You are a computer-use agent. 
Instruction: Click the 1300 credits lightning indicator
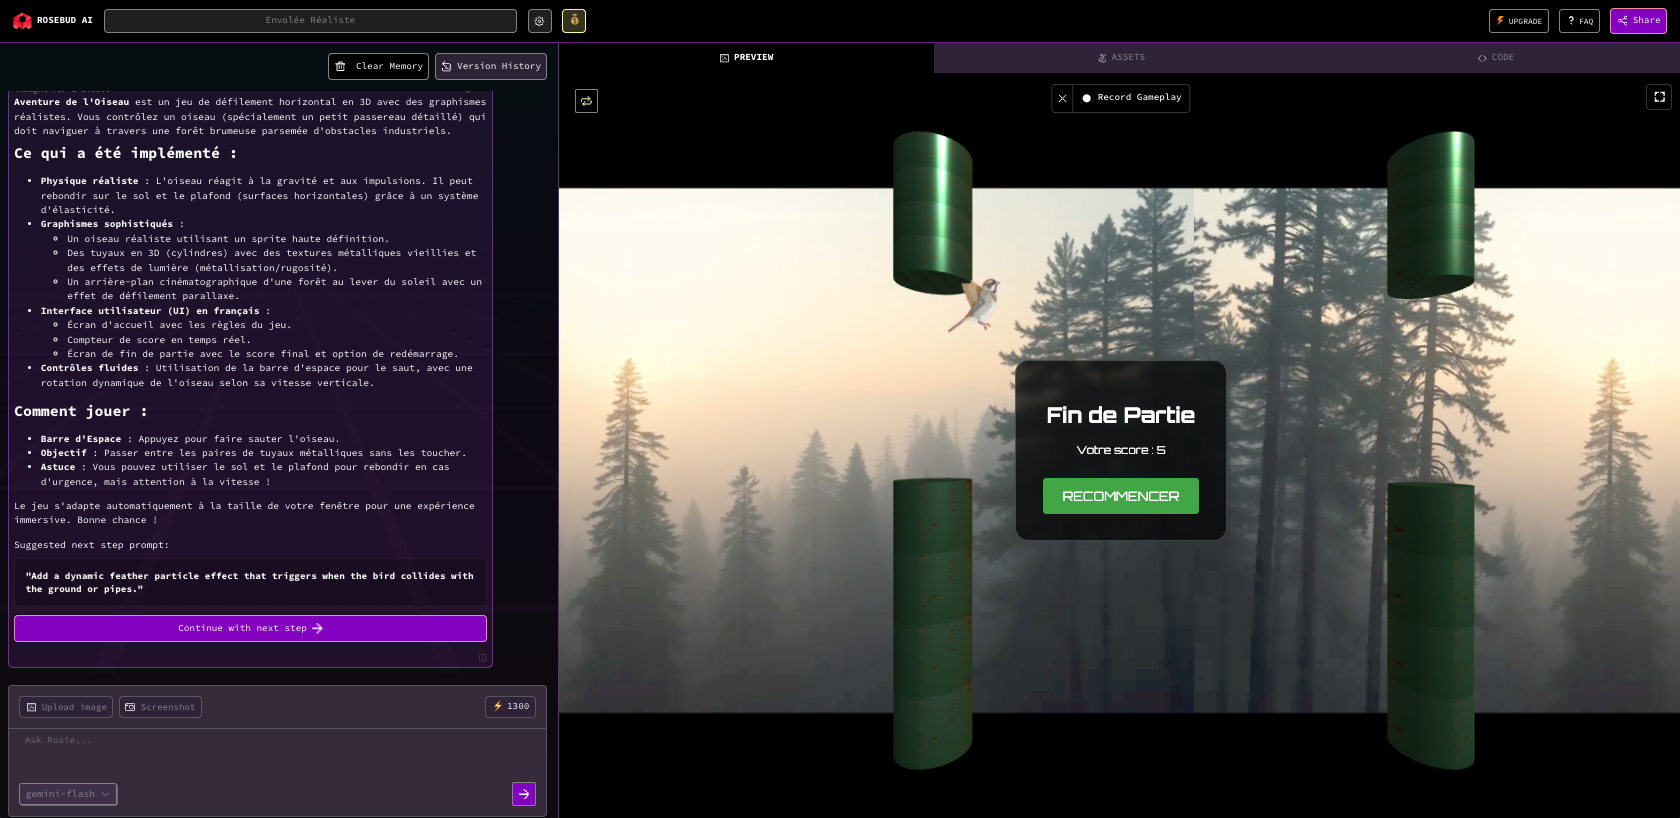(511, 707)
